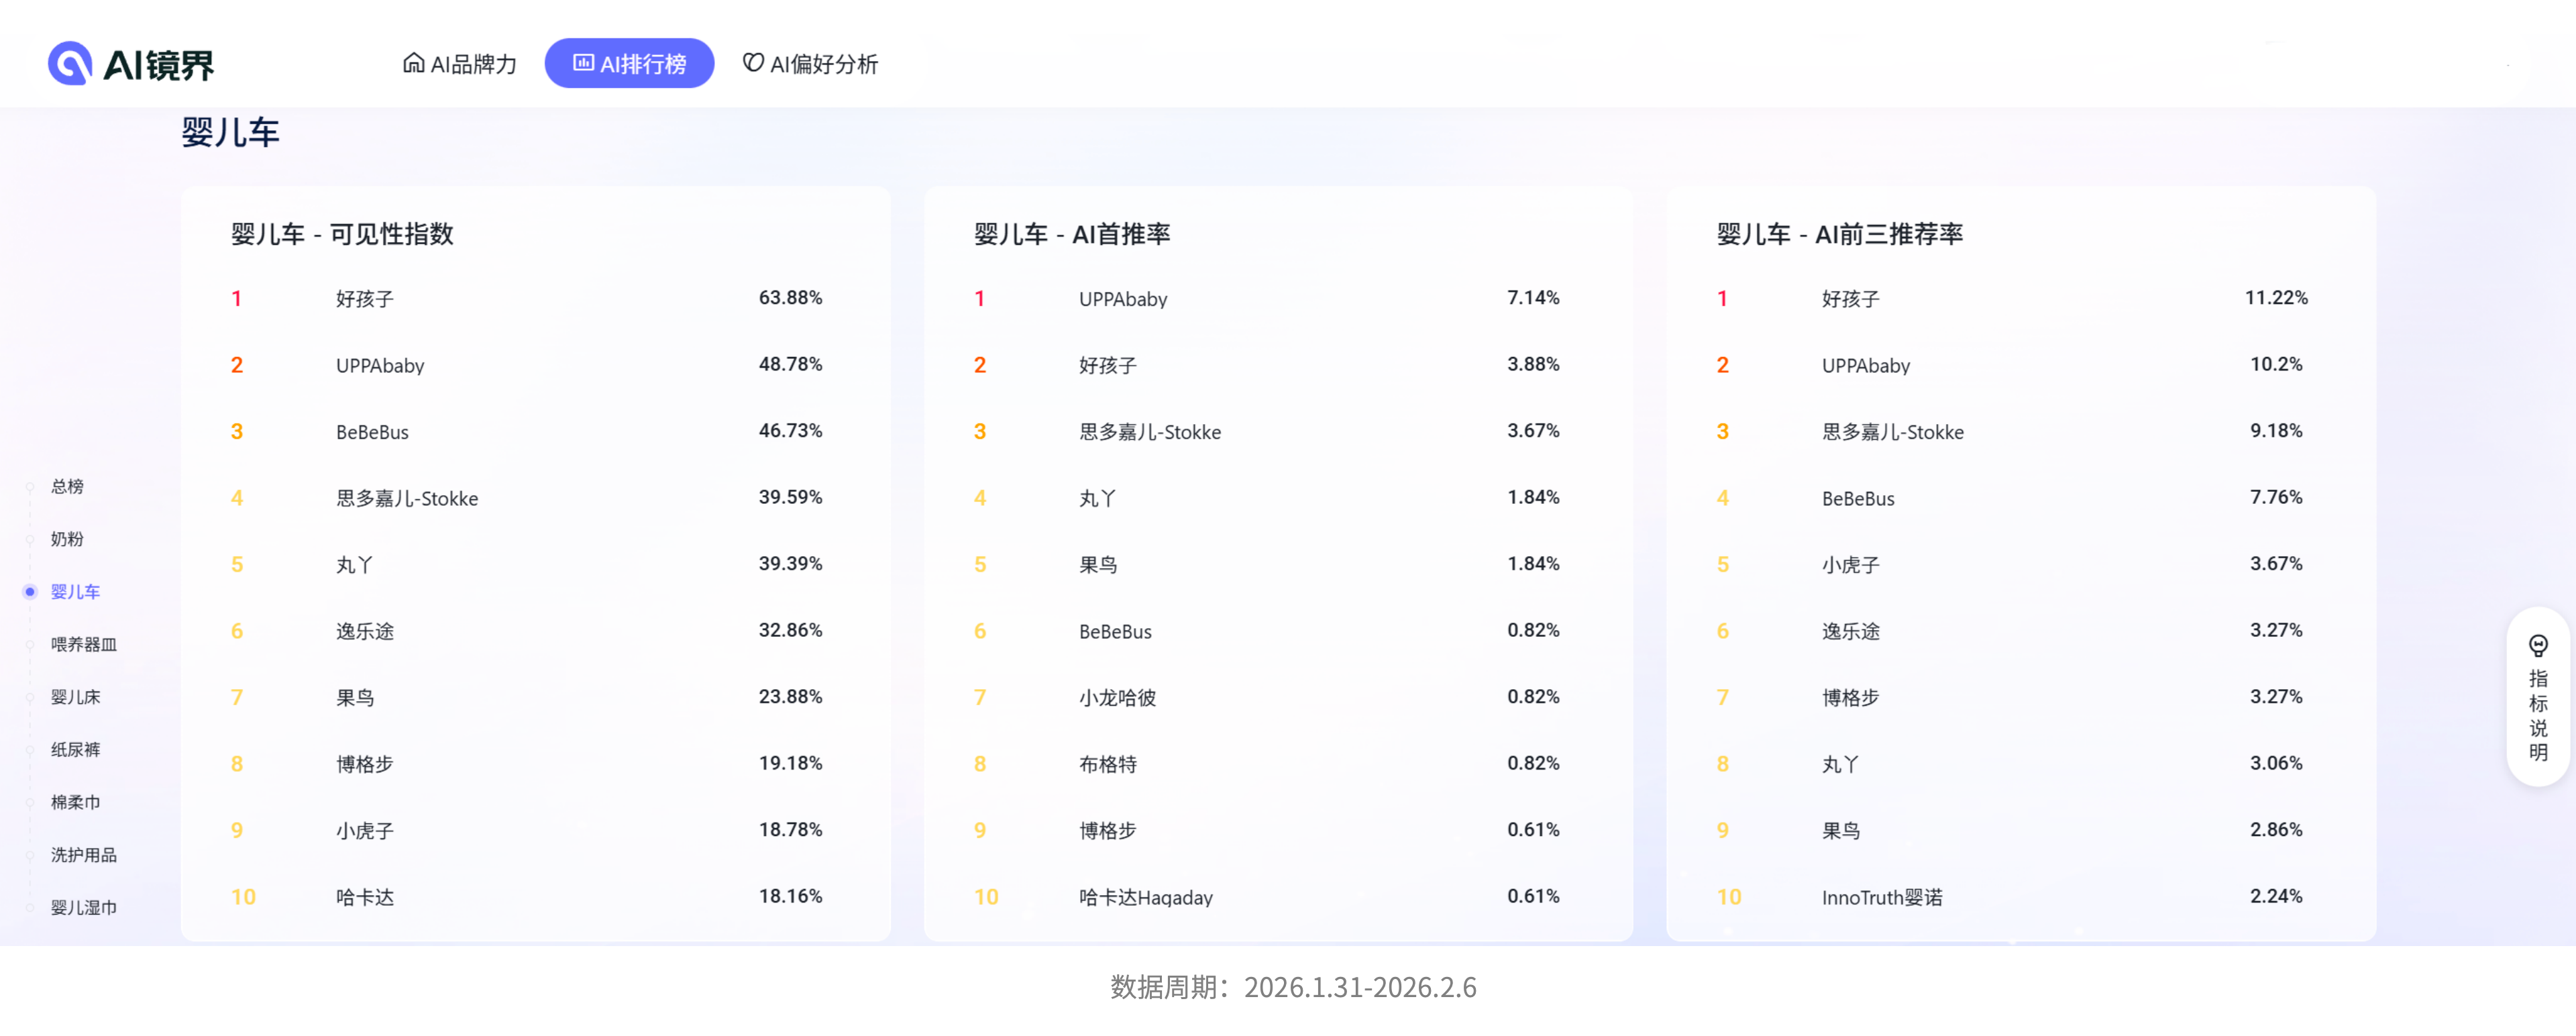Click the heart icon beside AI偏好分析
Image resolution: width=2576 pixels, height=1036 pixels.
(x=753, y=63)
